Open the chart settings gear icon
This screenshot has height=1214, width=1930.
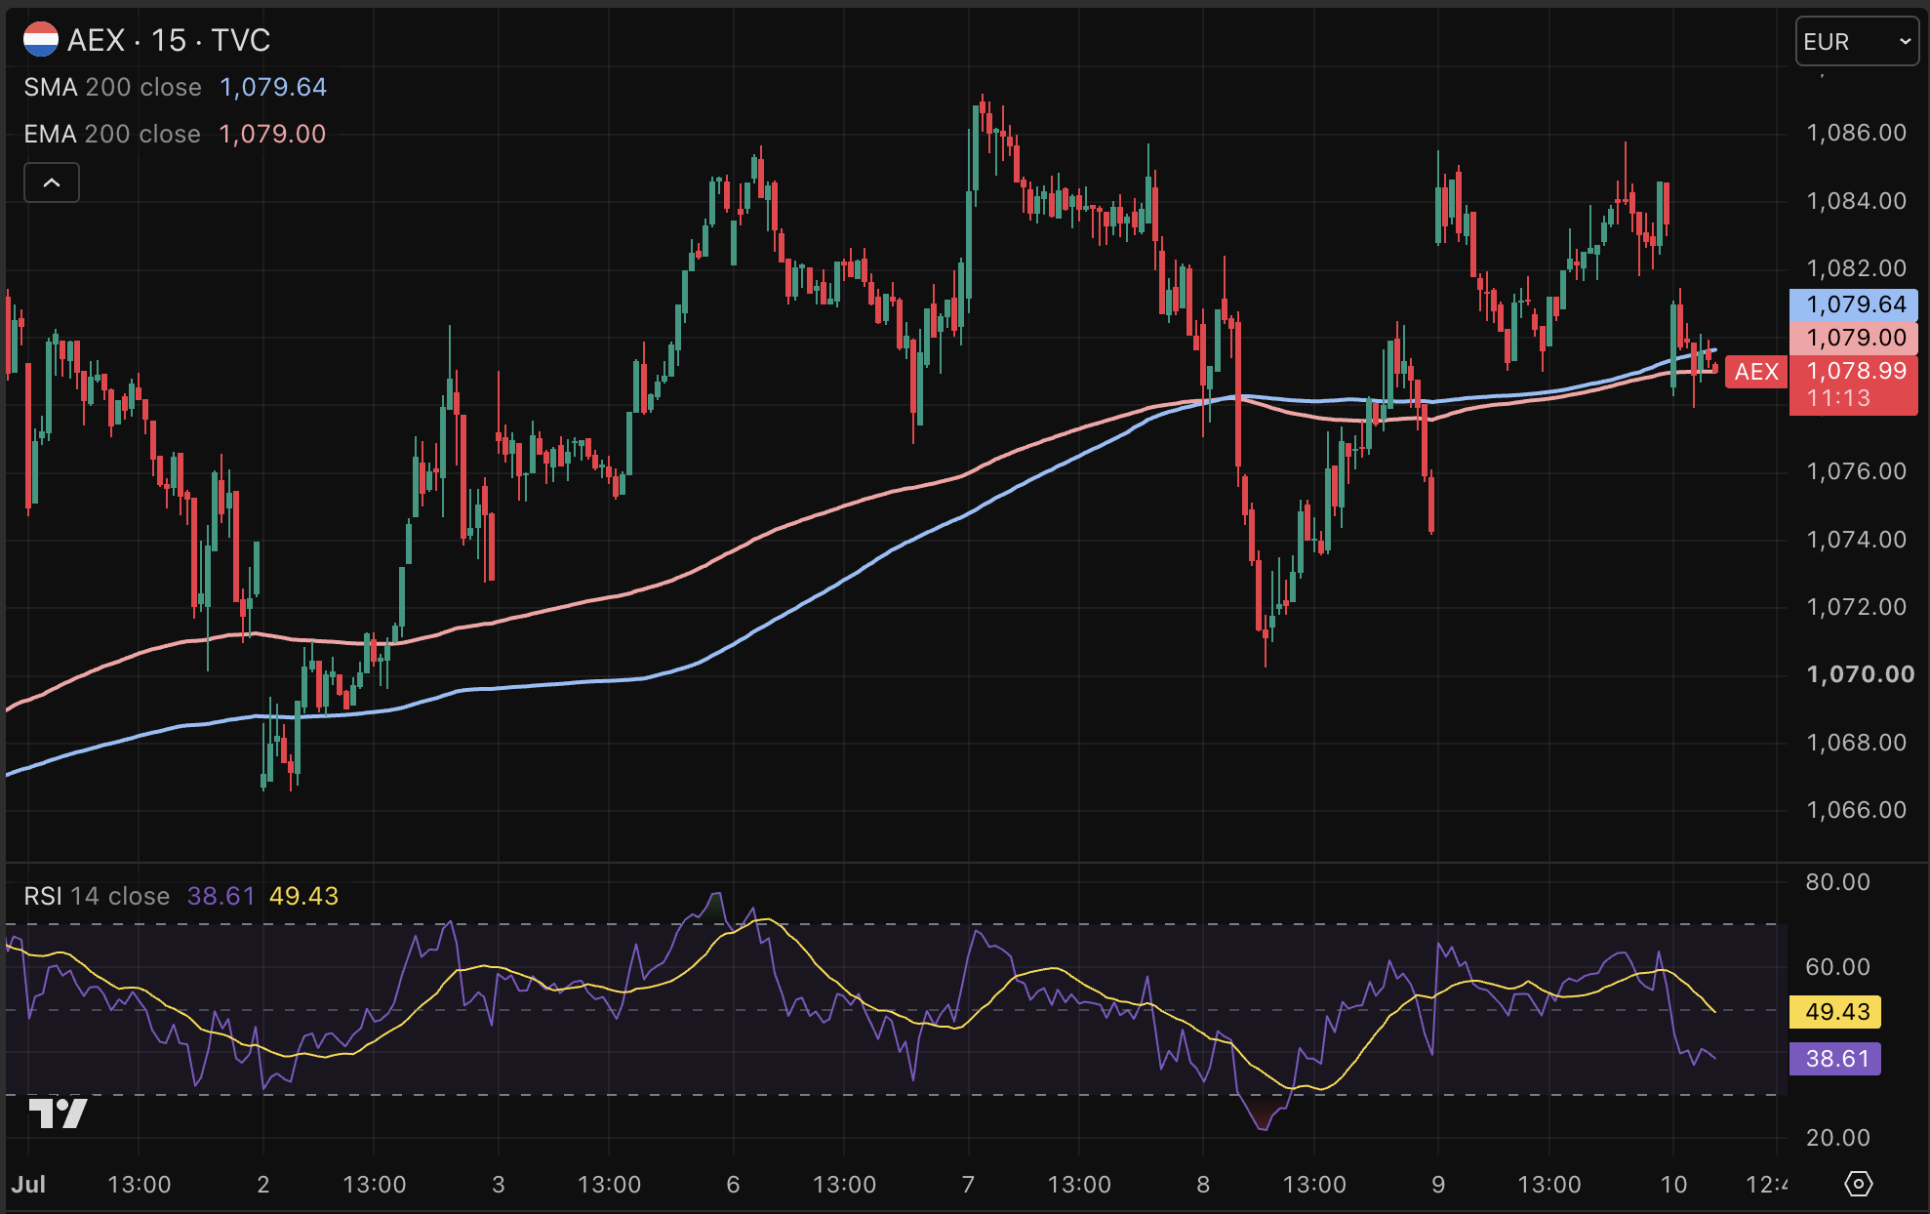[x=1858, y=1184]
